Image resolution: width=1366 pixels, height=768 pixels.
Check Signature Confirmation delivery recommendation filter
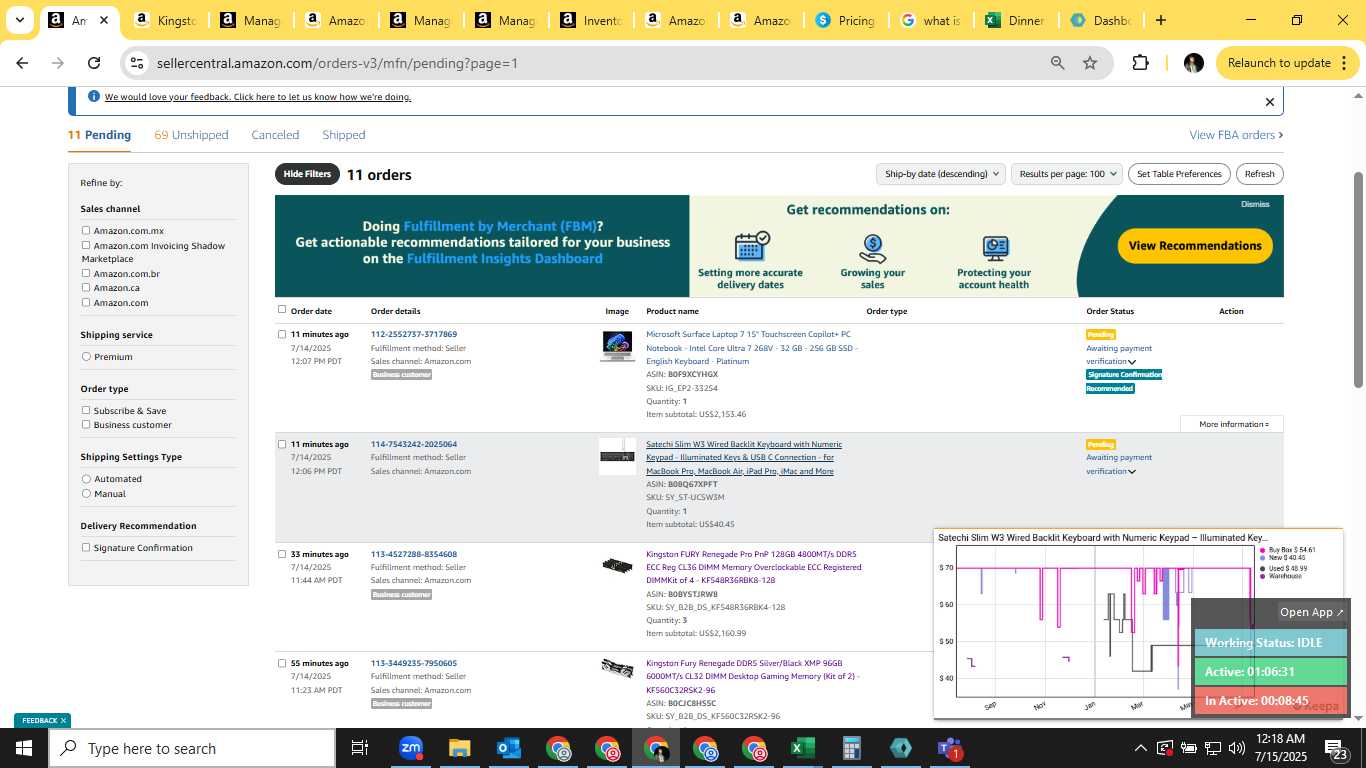(86, 547)
